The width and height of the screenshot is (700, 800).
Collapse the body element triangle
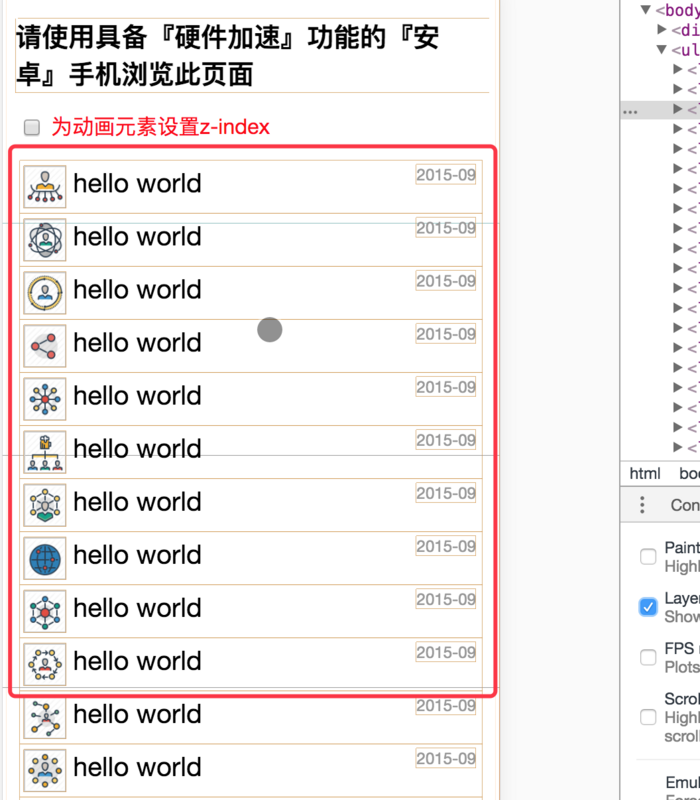(x=646, y=10)
